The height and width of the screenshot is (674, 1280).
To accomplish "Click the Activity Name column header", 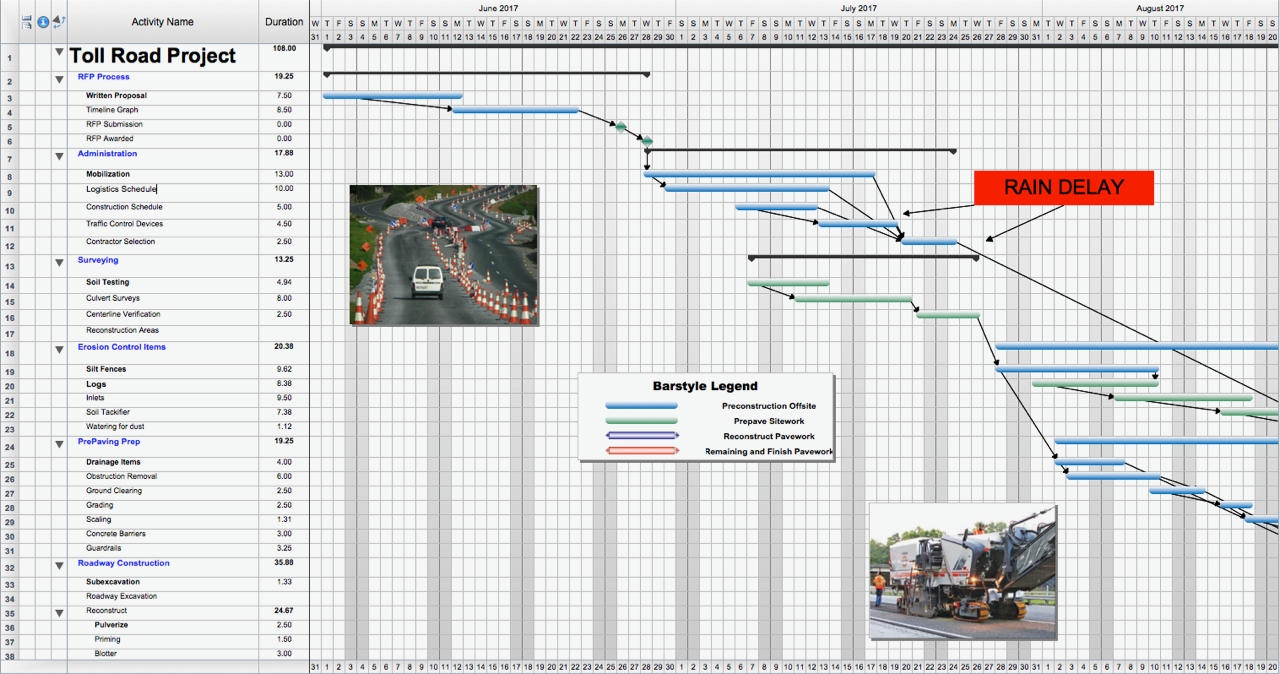I will (162, 22).
